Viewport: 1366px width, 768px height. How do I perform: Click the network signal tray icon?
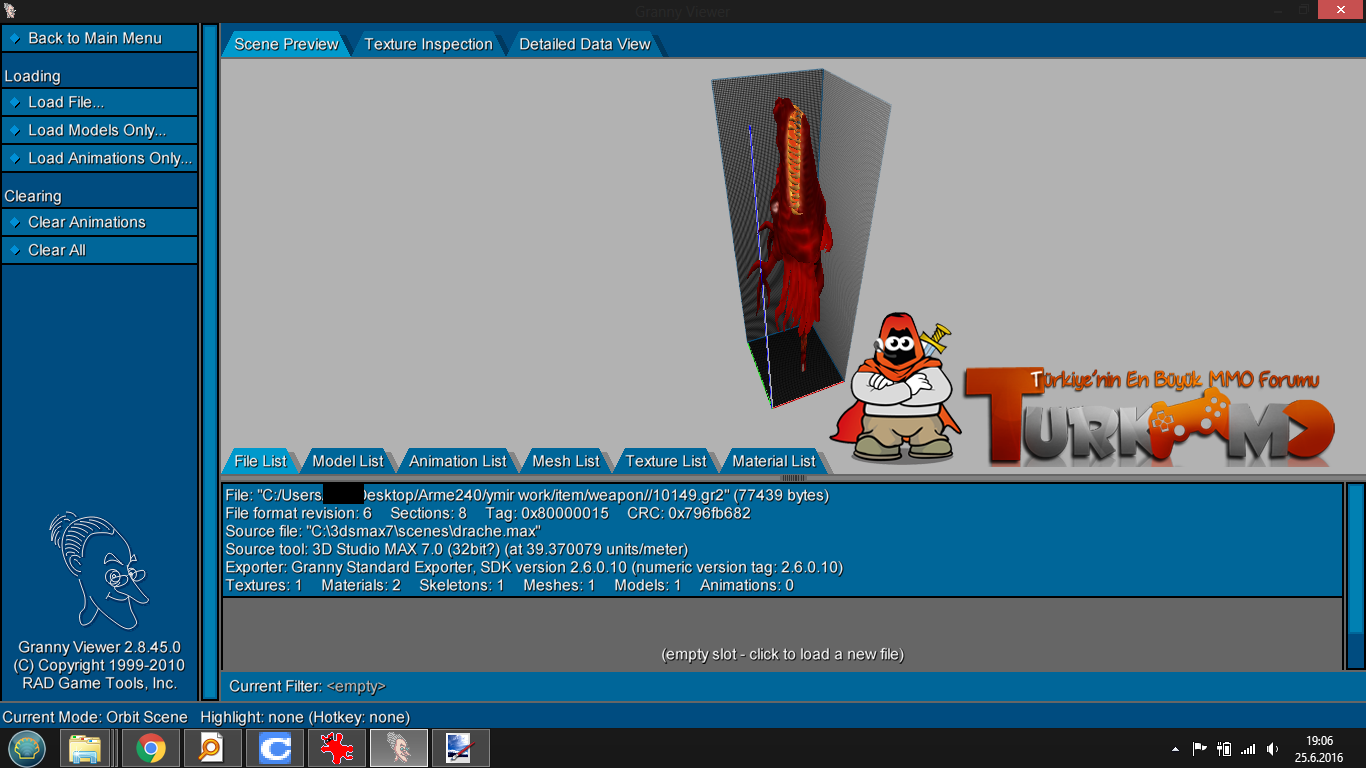[x=1248, y=748]
